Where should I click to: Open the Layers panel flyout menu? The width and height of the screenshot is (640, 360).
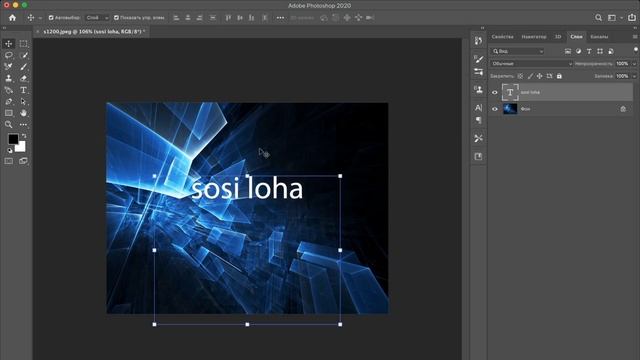click(635, 37)
